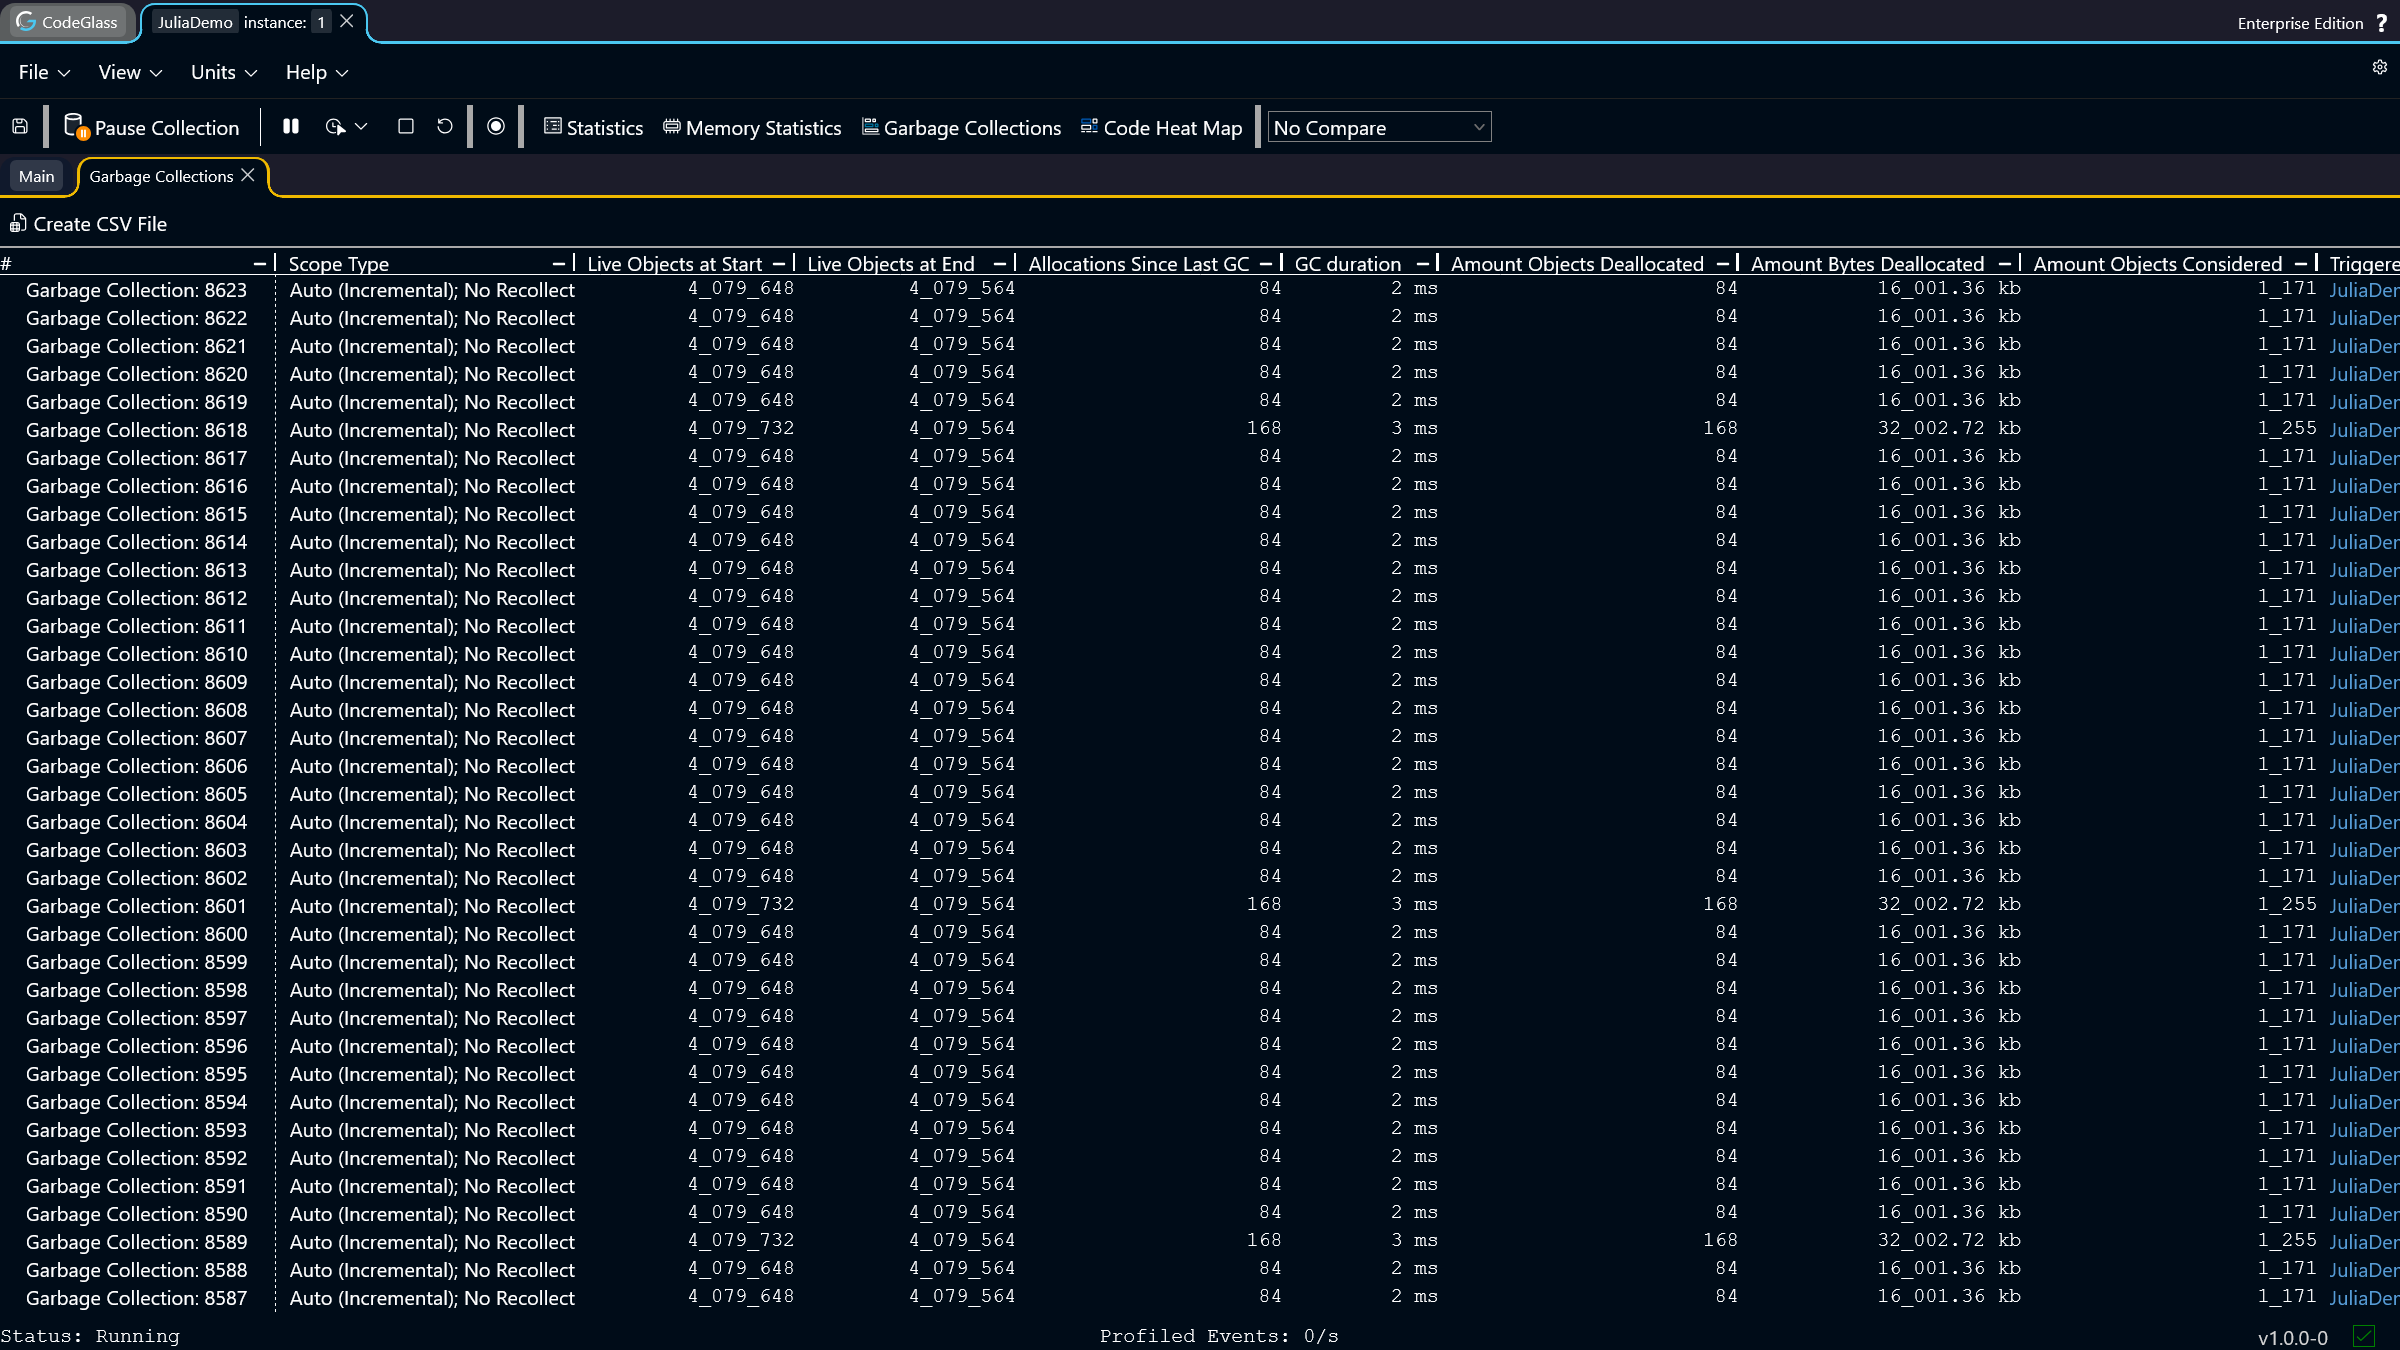This screenshot has height=1350, width=2400.
Task: Collapse Amount Objects Considered column
Action: pos(2300,263)
